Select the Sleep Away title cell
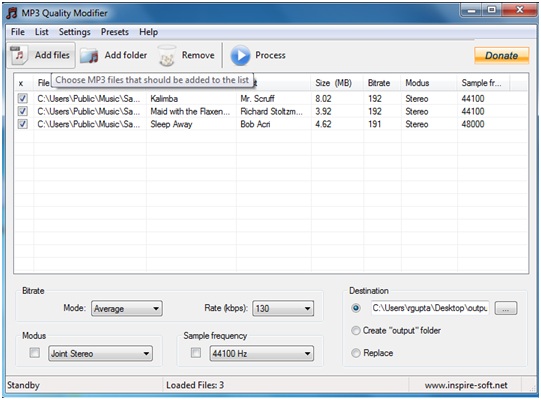This screenshot has width=541, height=400. (171, 124)
